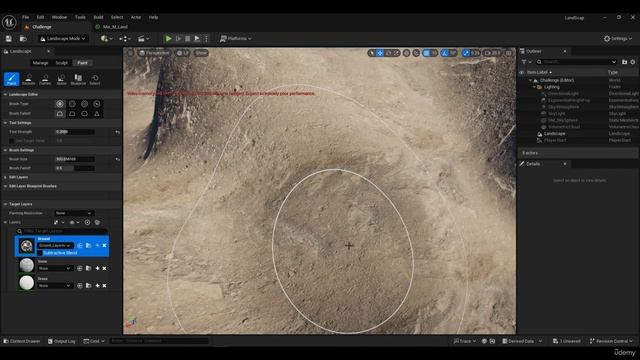Toggle rotation snapping in viewport toolbar
The width and height of the screenshot is (640, 360).
click(445, 53)
